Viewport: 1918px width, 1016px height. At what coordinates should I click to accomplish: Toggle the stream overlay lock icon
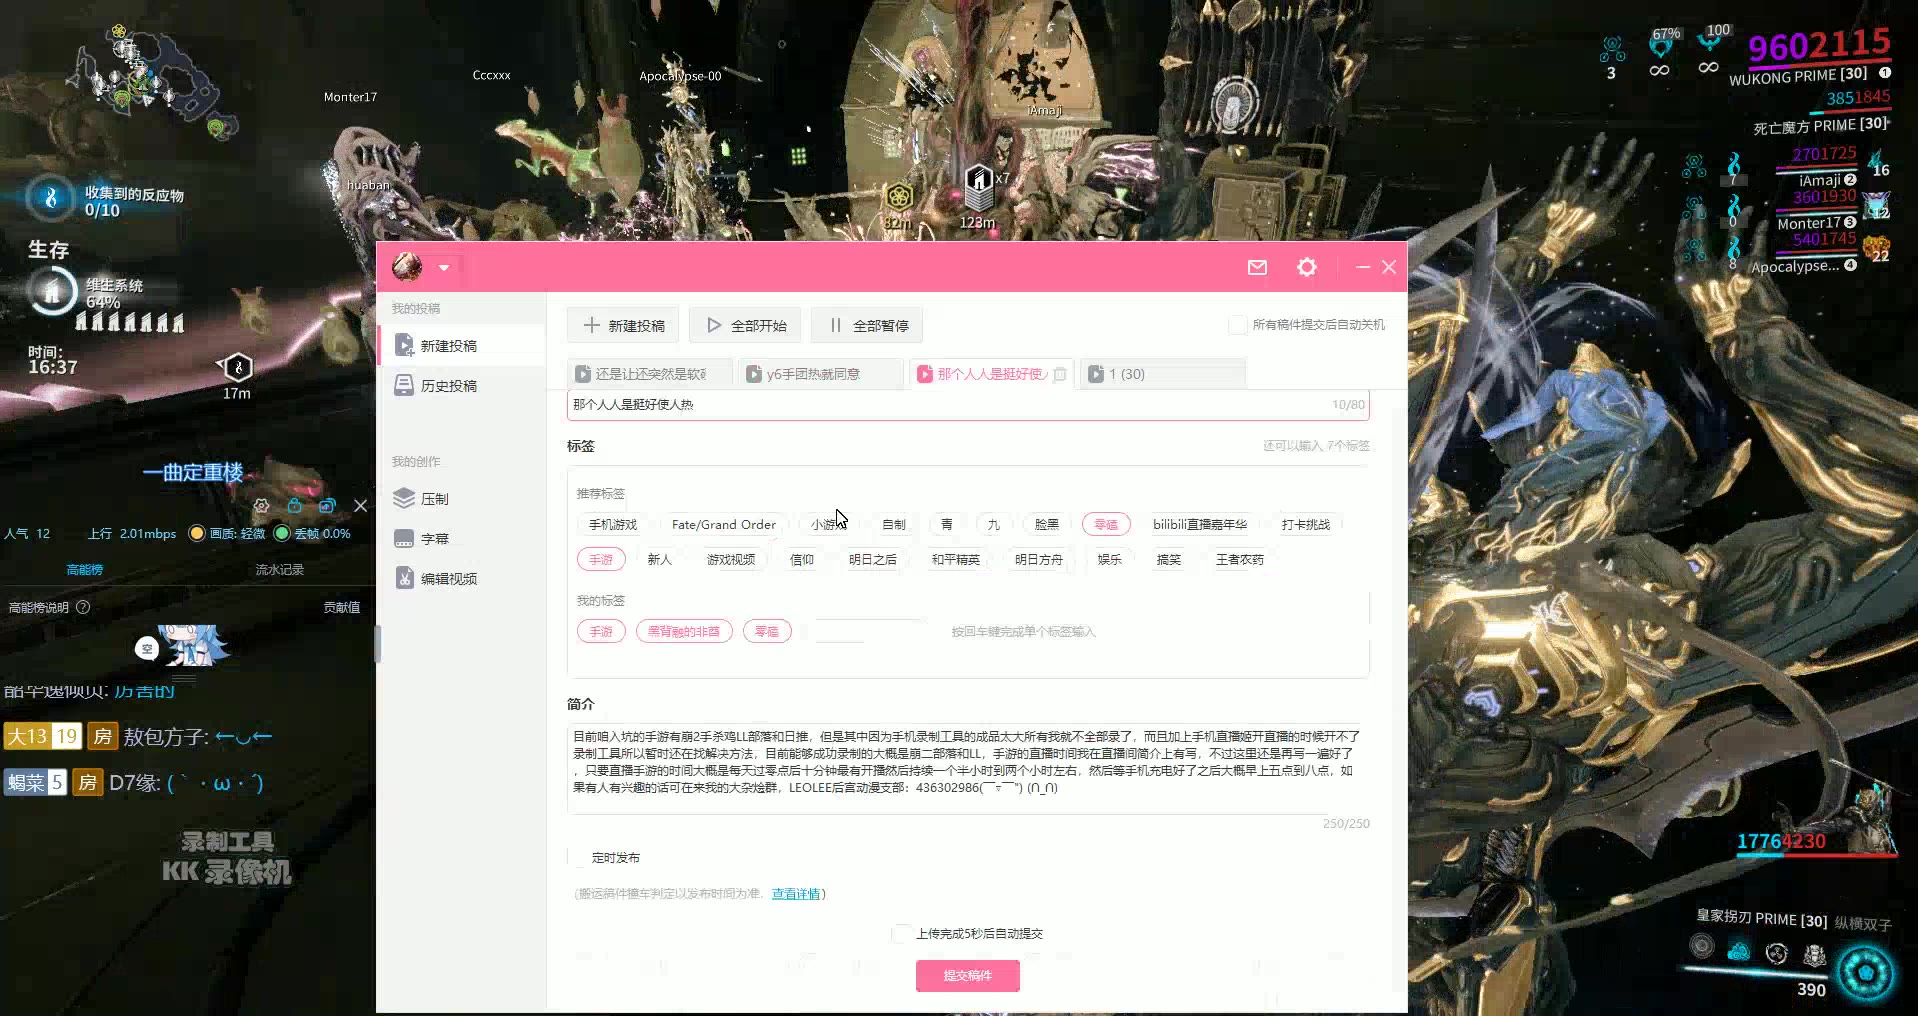point(295,506)
